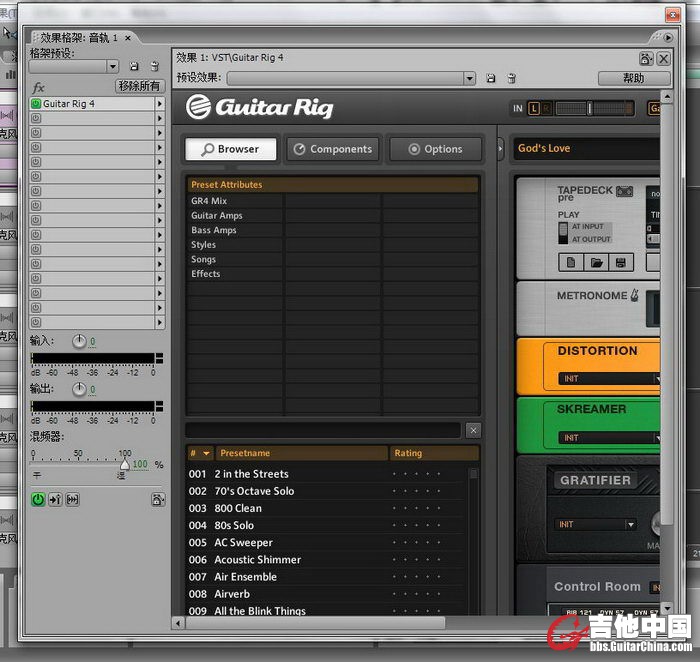The height and width of the screenshot is (662, 700).
Task: Click the Preset Attributes header
Action: (332, 184)
